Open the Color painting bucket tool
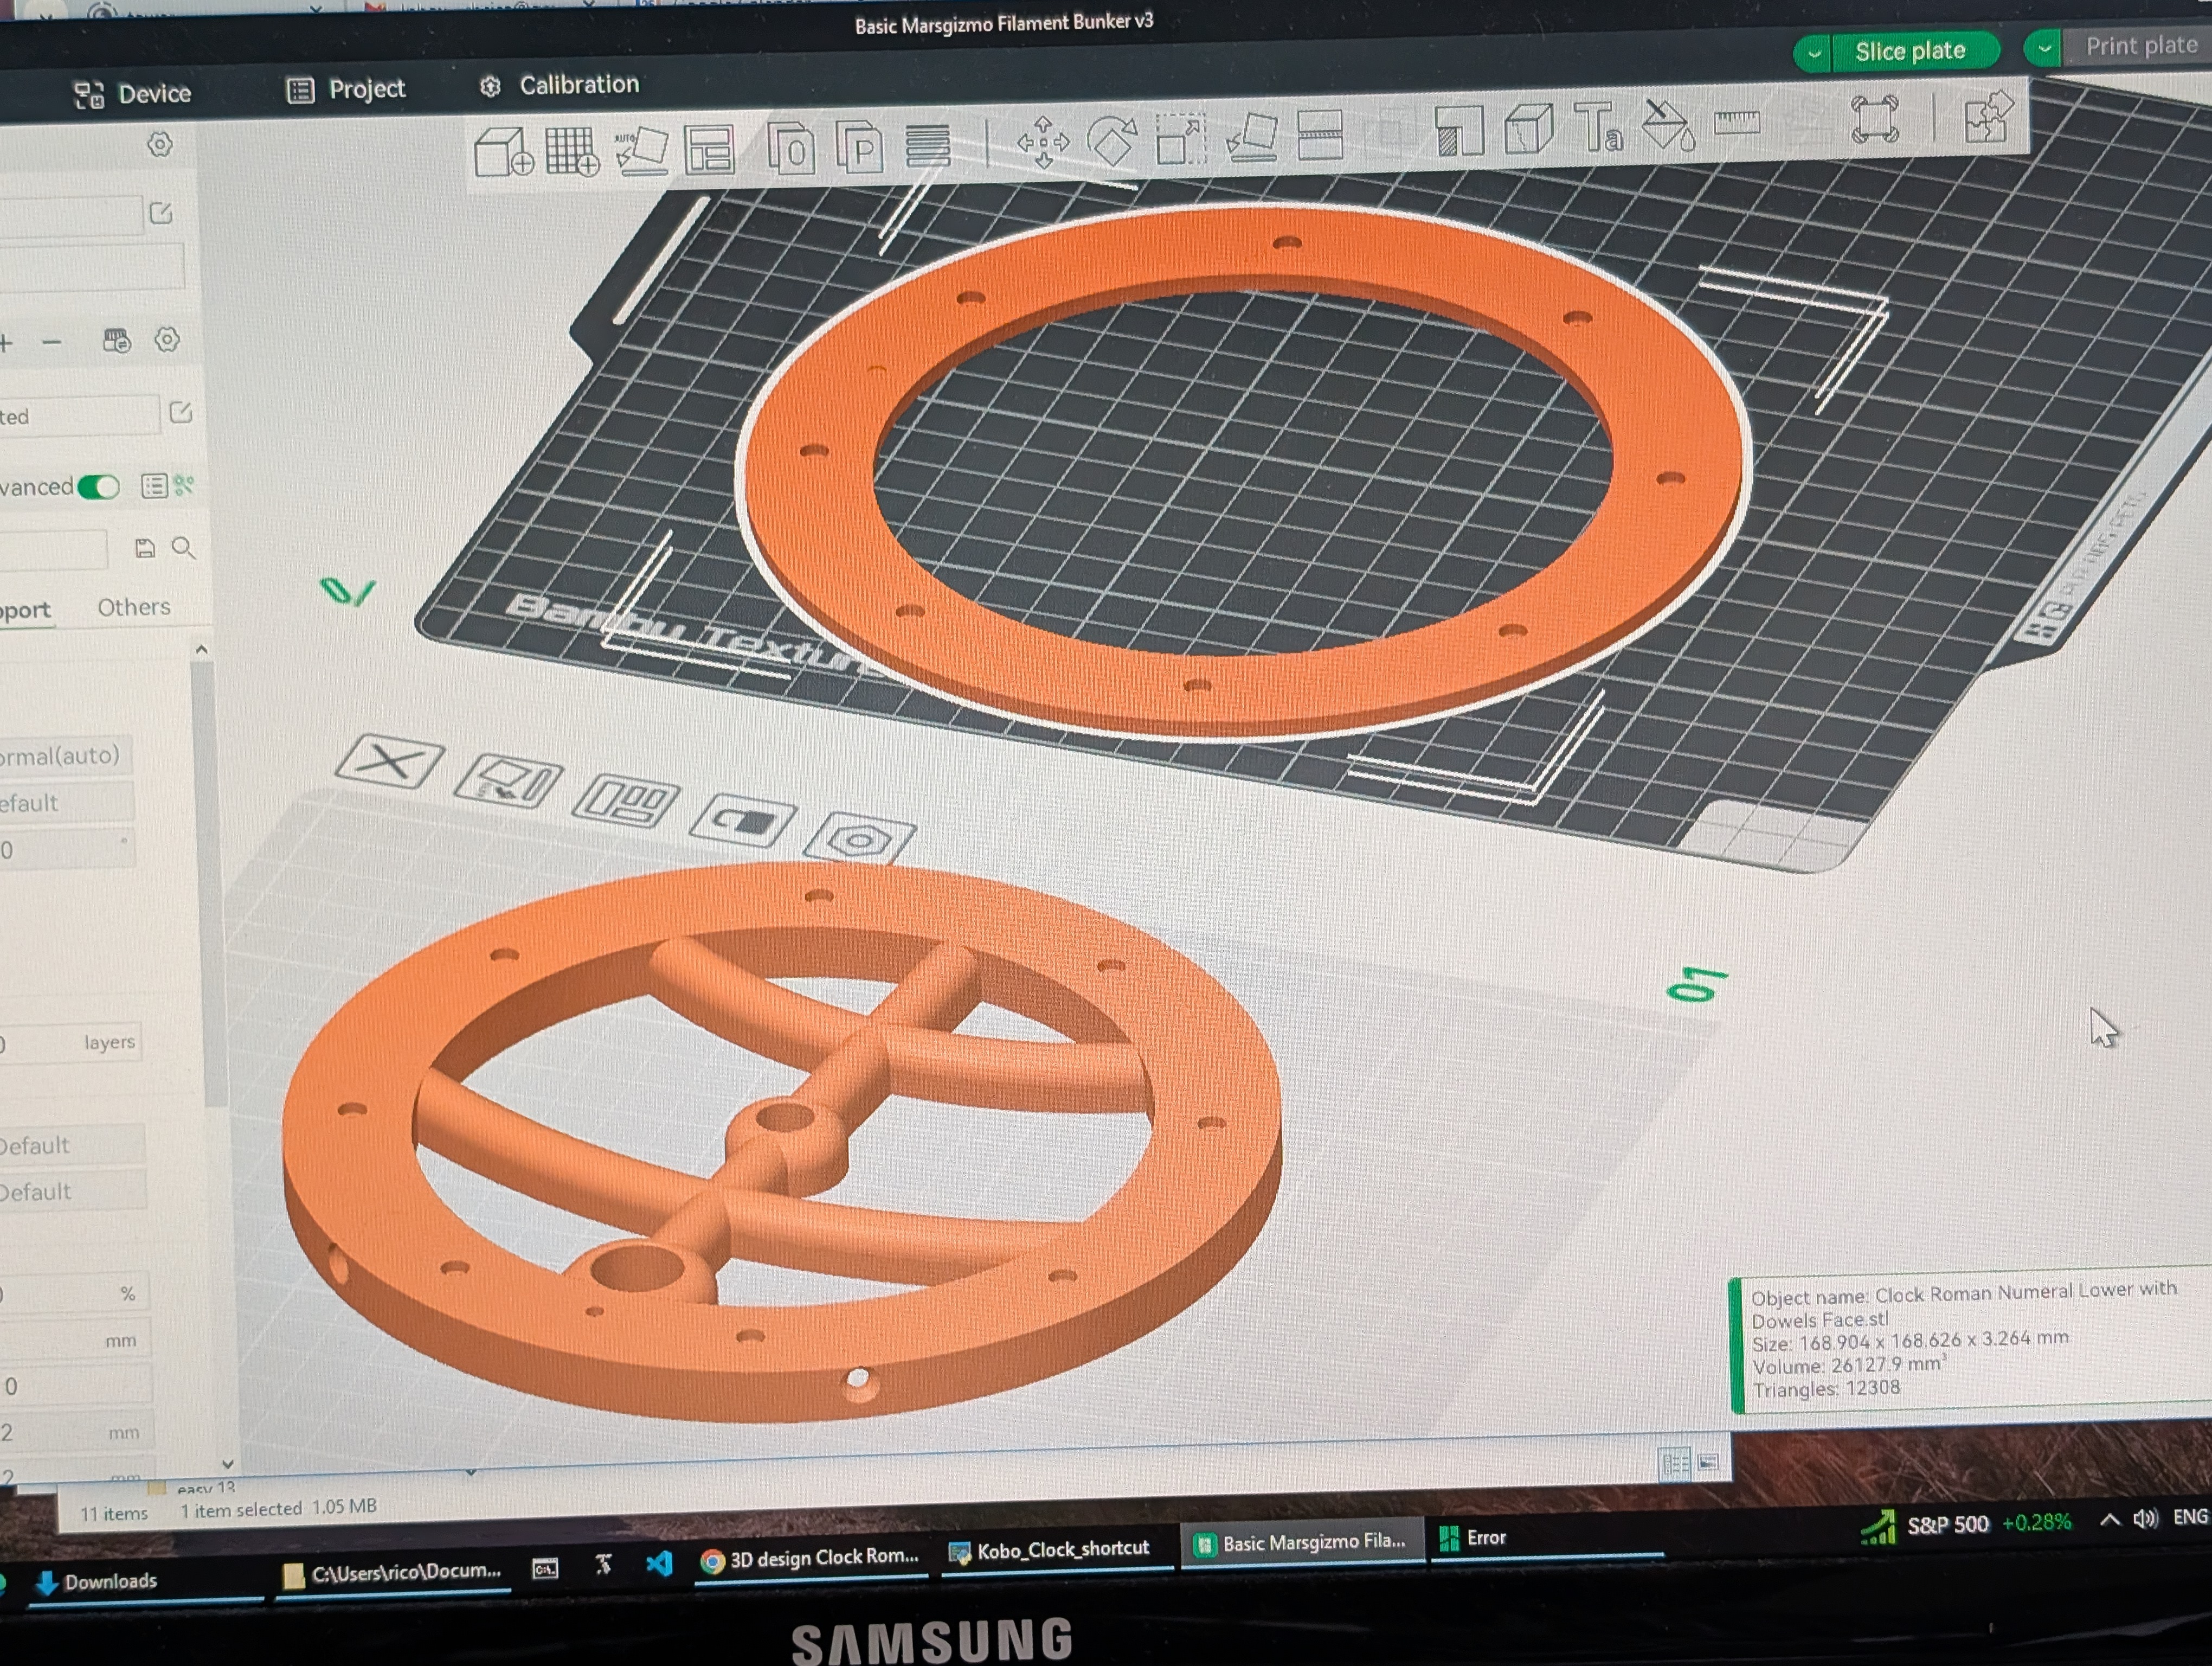Screen dimensions: 2212x1666 [1668, 125]
